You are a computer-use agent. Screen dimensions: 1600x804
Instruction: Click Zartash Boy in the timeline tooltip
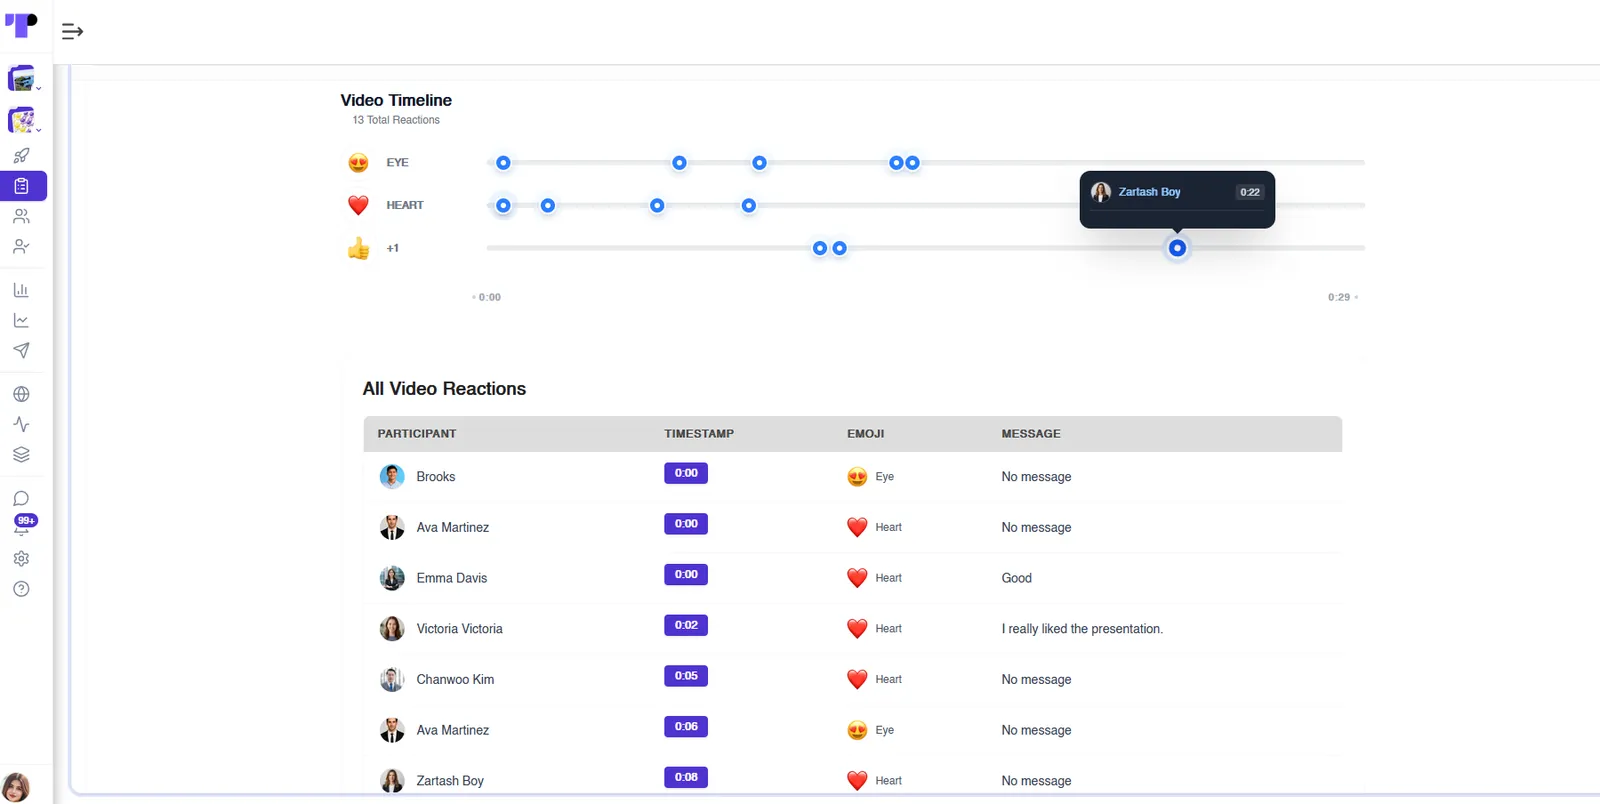1149,192
